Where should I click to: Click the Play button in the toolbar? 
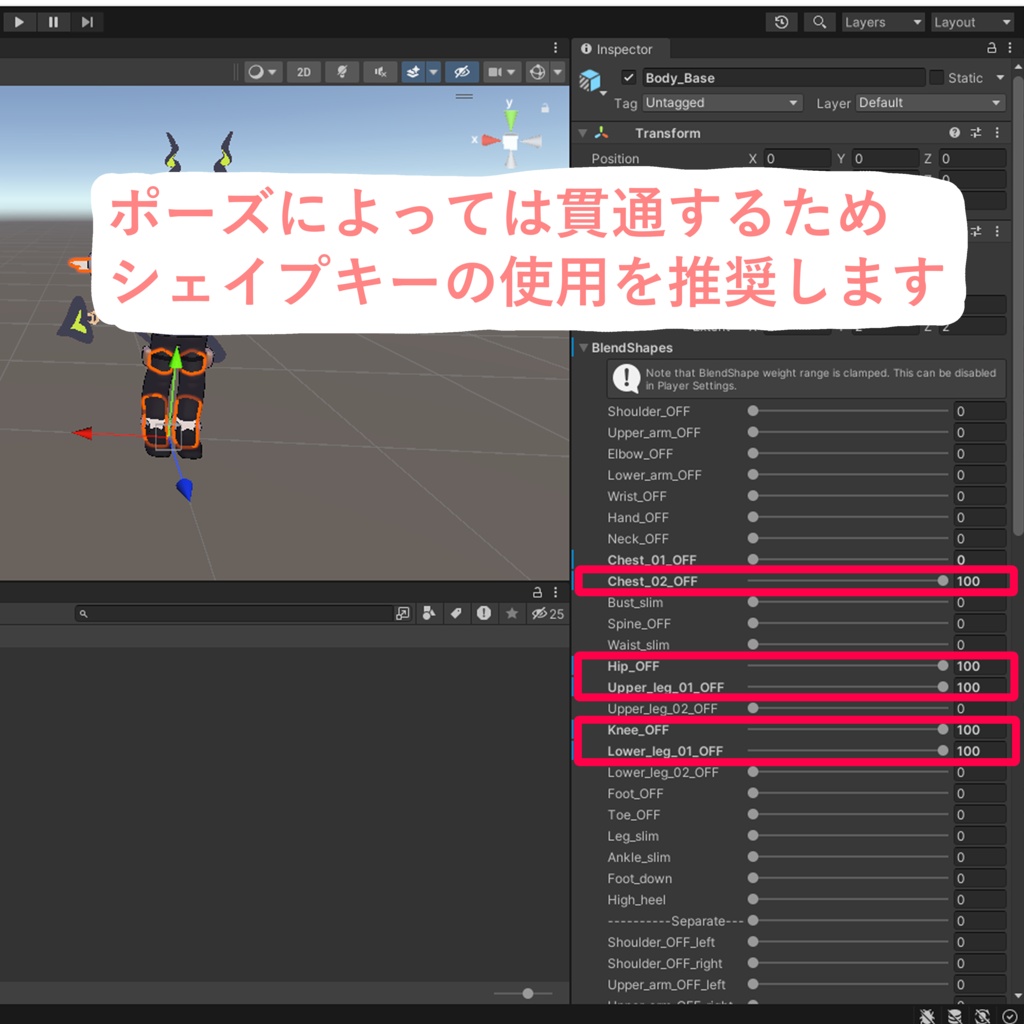pos(19,22)
